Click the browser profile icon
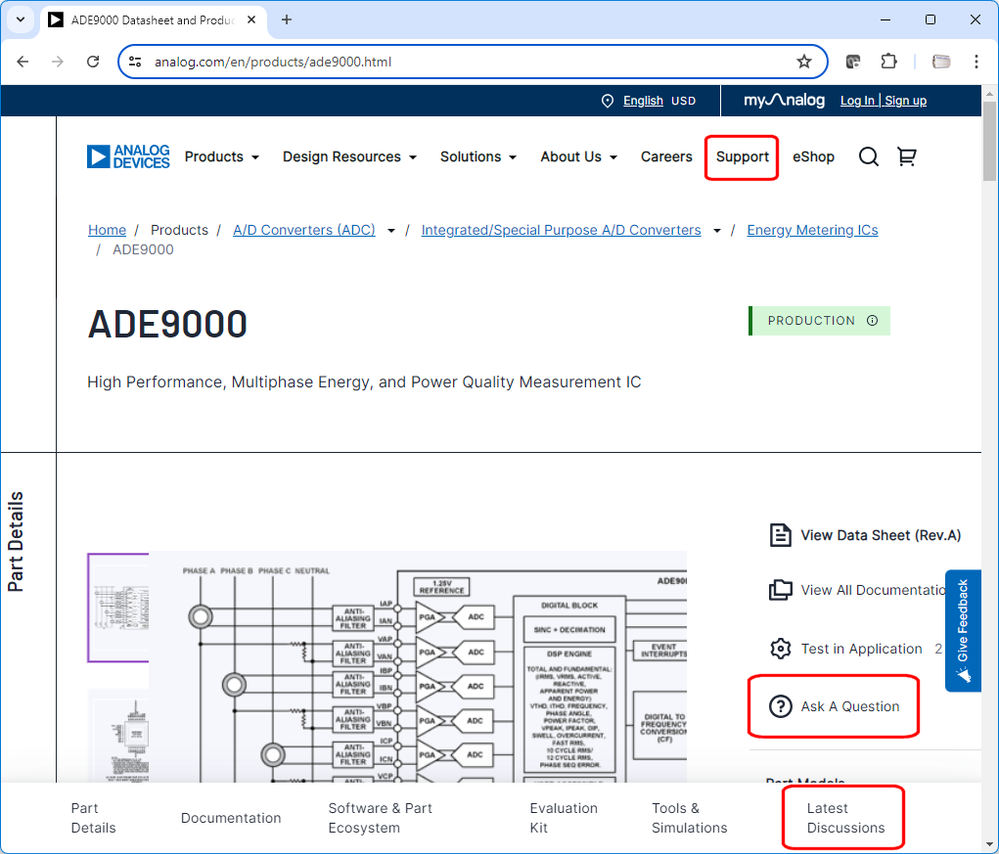 (941, 62)
